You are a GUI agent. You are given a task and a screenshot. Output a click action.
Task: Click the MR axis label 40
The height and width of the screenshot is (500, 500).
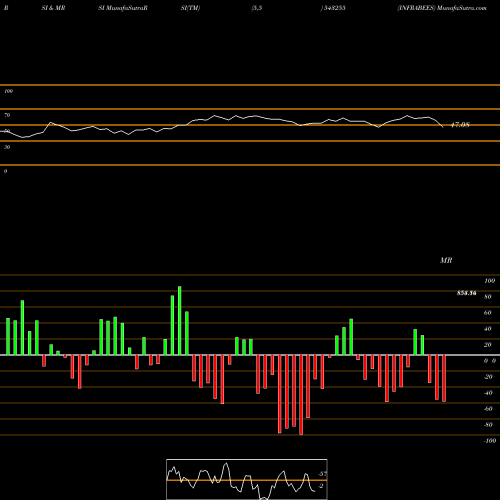point(488,329)
